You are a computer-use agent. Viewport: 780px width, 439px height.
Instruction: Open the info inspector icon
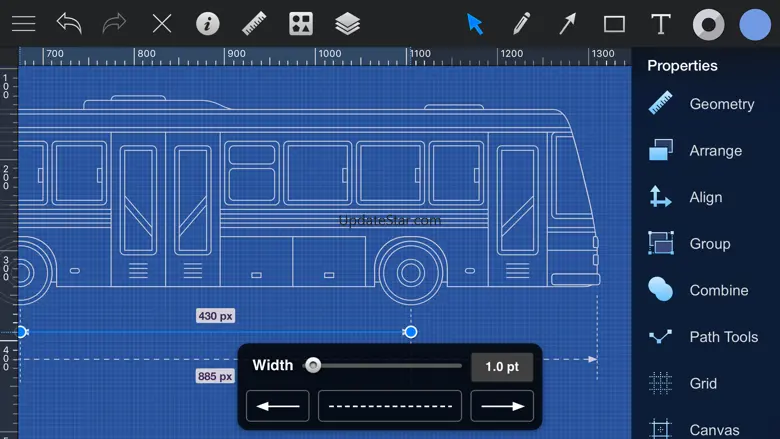pyautogui.click(x=208, y=23)
